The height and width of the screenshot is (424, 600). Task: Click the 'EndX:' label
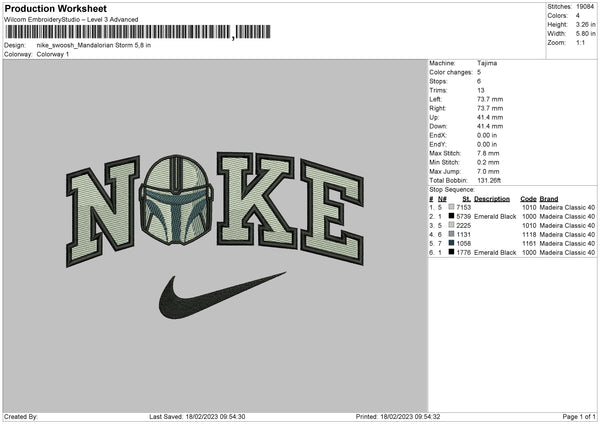pyautogui.click(x=438, y=135)
